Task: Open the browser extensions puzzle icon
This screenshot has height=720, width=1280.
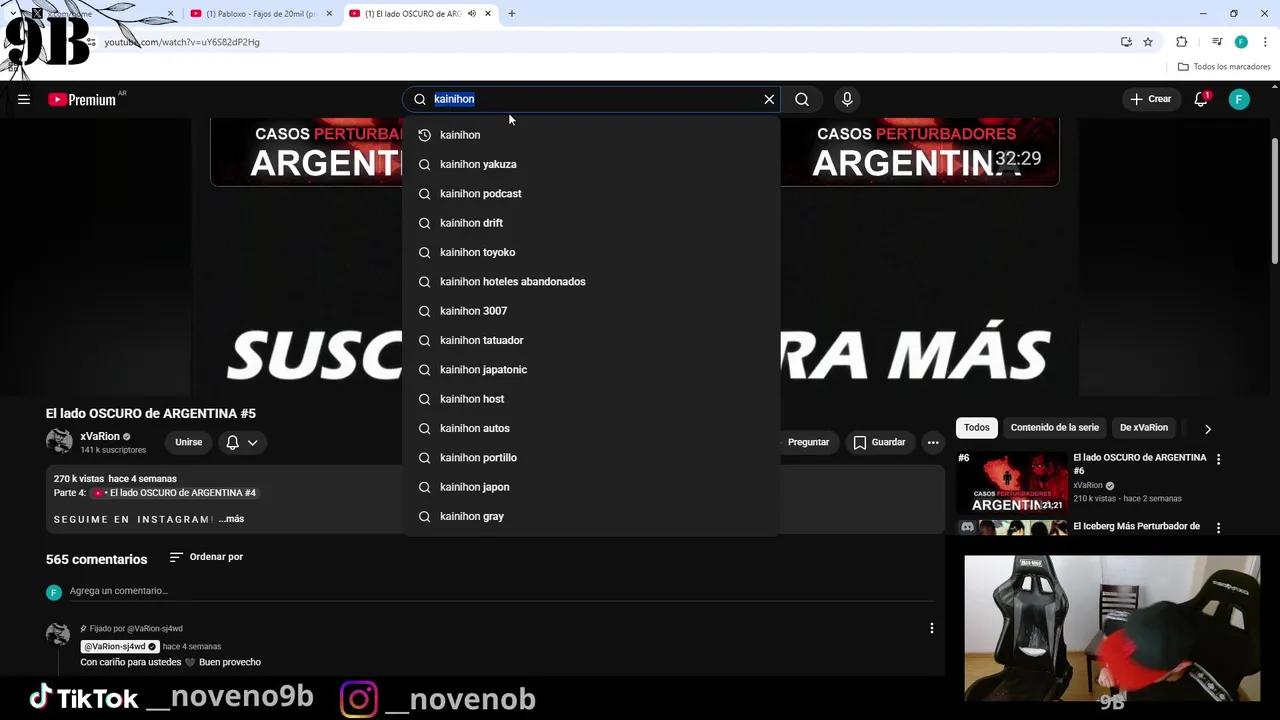Action: pos(1182,42)
